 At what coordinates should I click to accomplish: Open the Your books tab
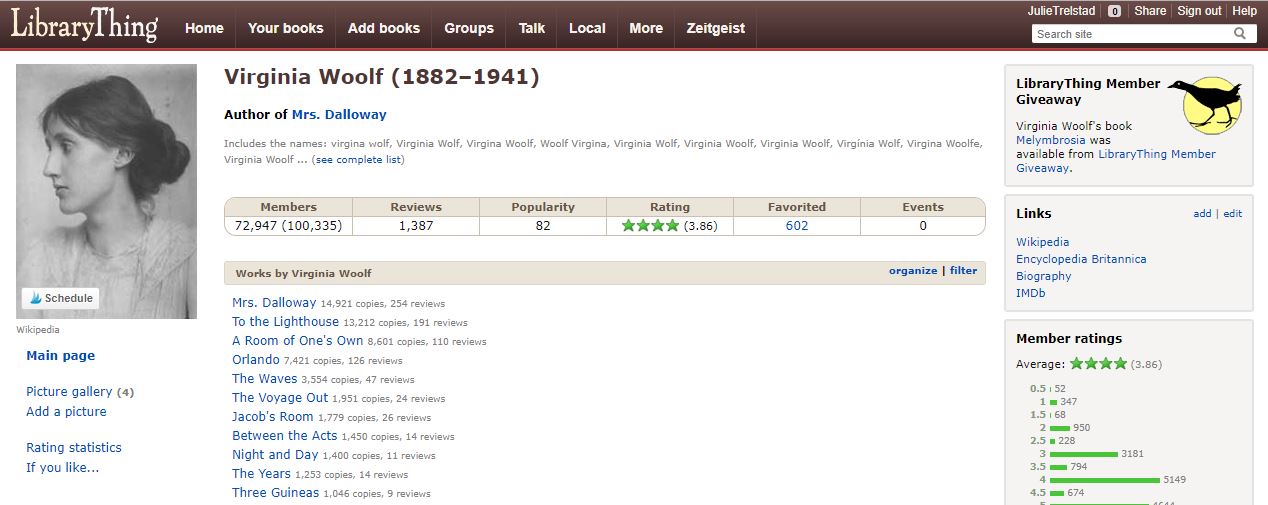pos(285,28)
